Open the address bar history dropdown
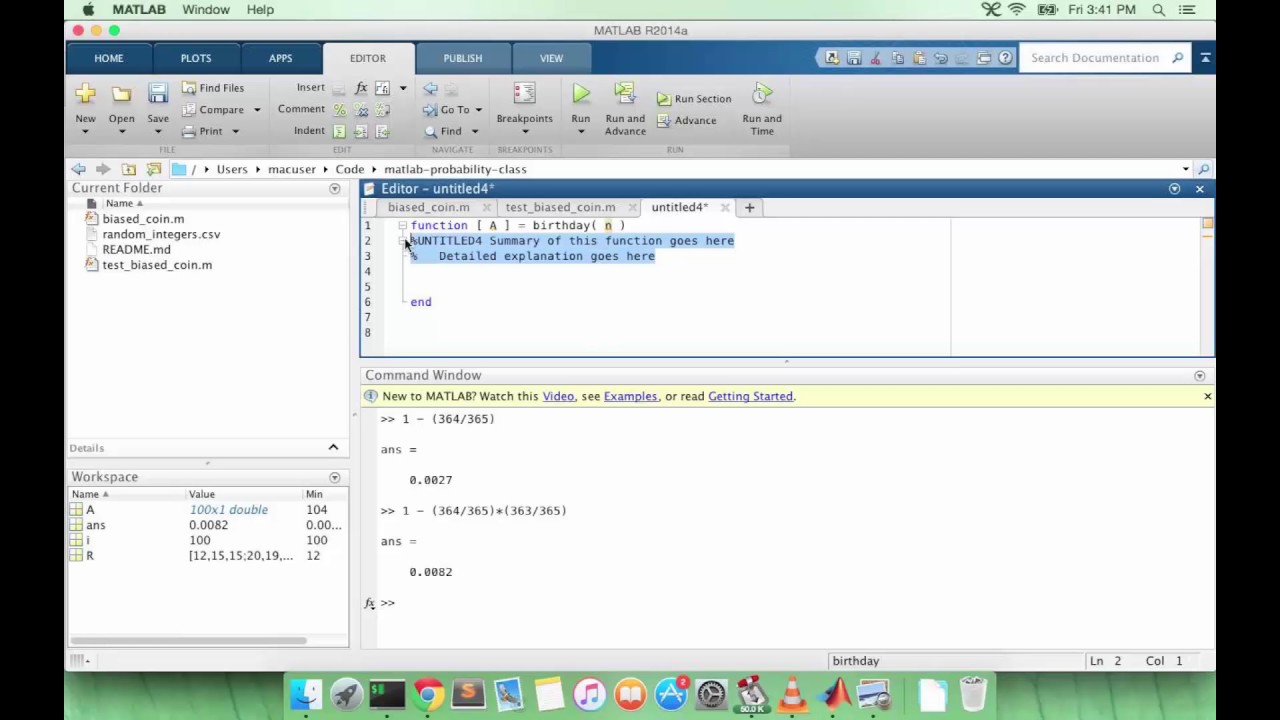Image resolution: width=1280 pixels, height=720 pixels. [x=1186, y=169]
